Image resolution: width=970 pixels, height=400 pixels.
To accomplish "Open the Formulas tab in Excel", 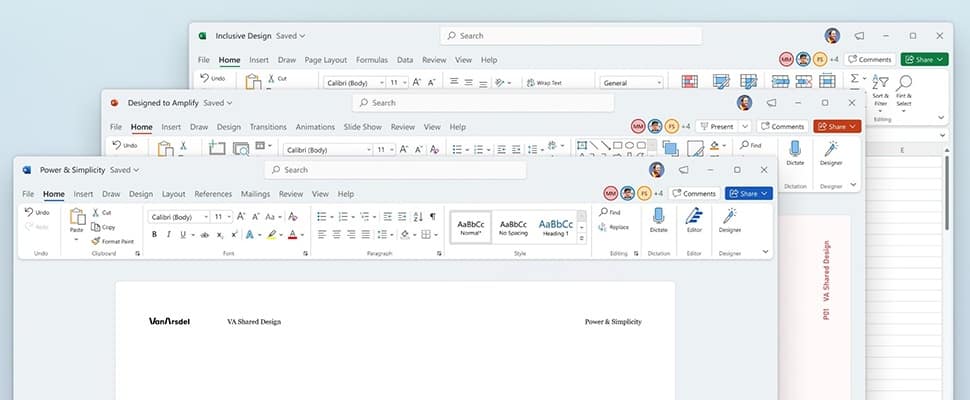I will pos(372,60).
